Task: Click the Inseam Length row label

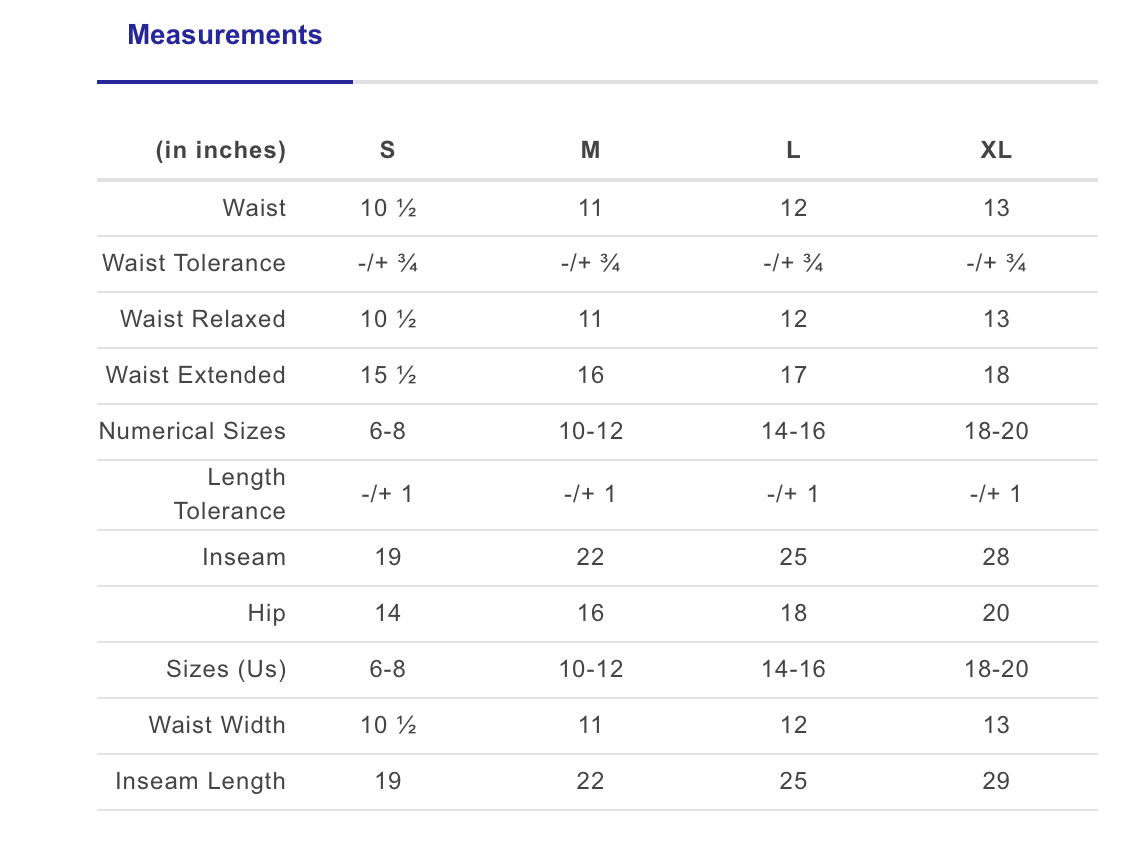Action: pos(200,781)
